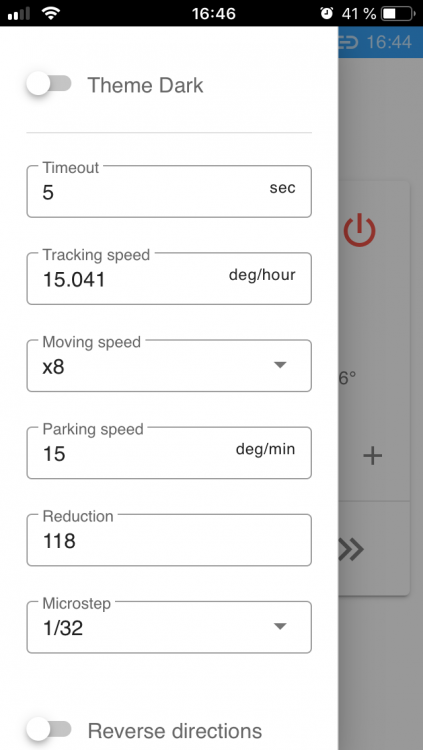Screen dimensions: 423x750
Task: Tap the connection link icon in header
Action: pos(348,42)
